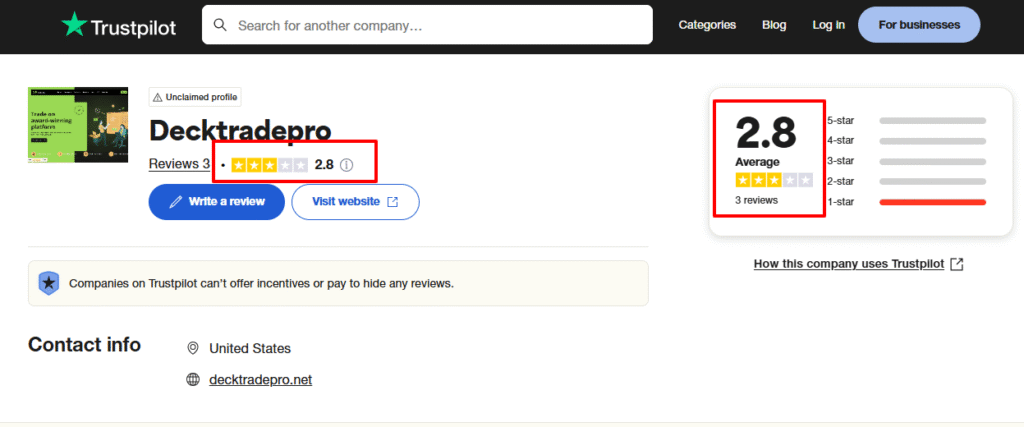The width and height of the screenshot is (1024, 427).
Task: Click the large 2.8 rating number
Action: [x=766, y=133]
